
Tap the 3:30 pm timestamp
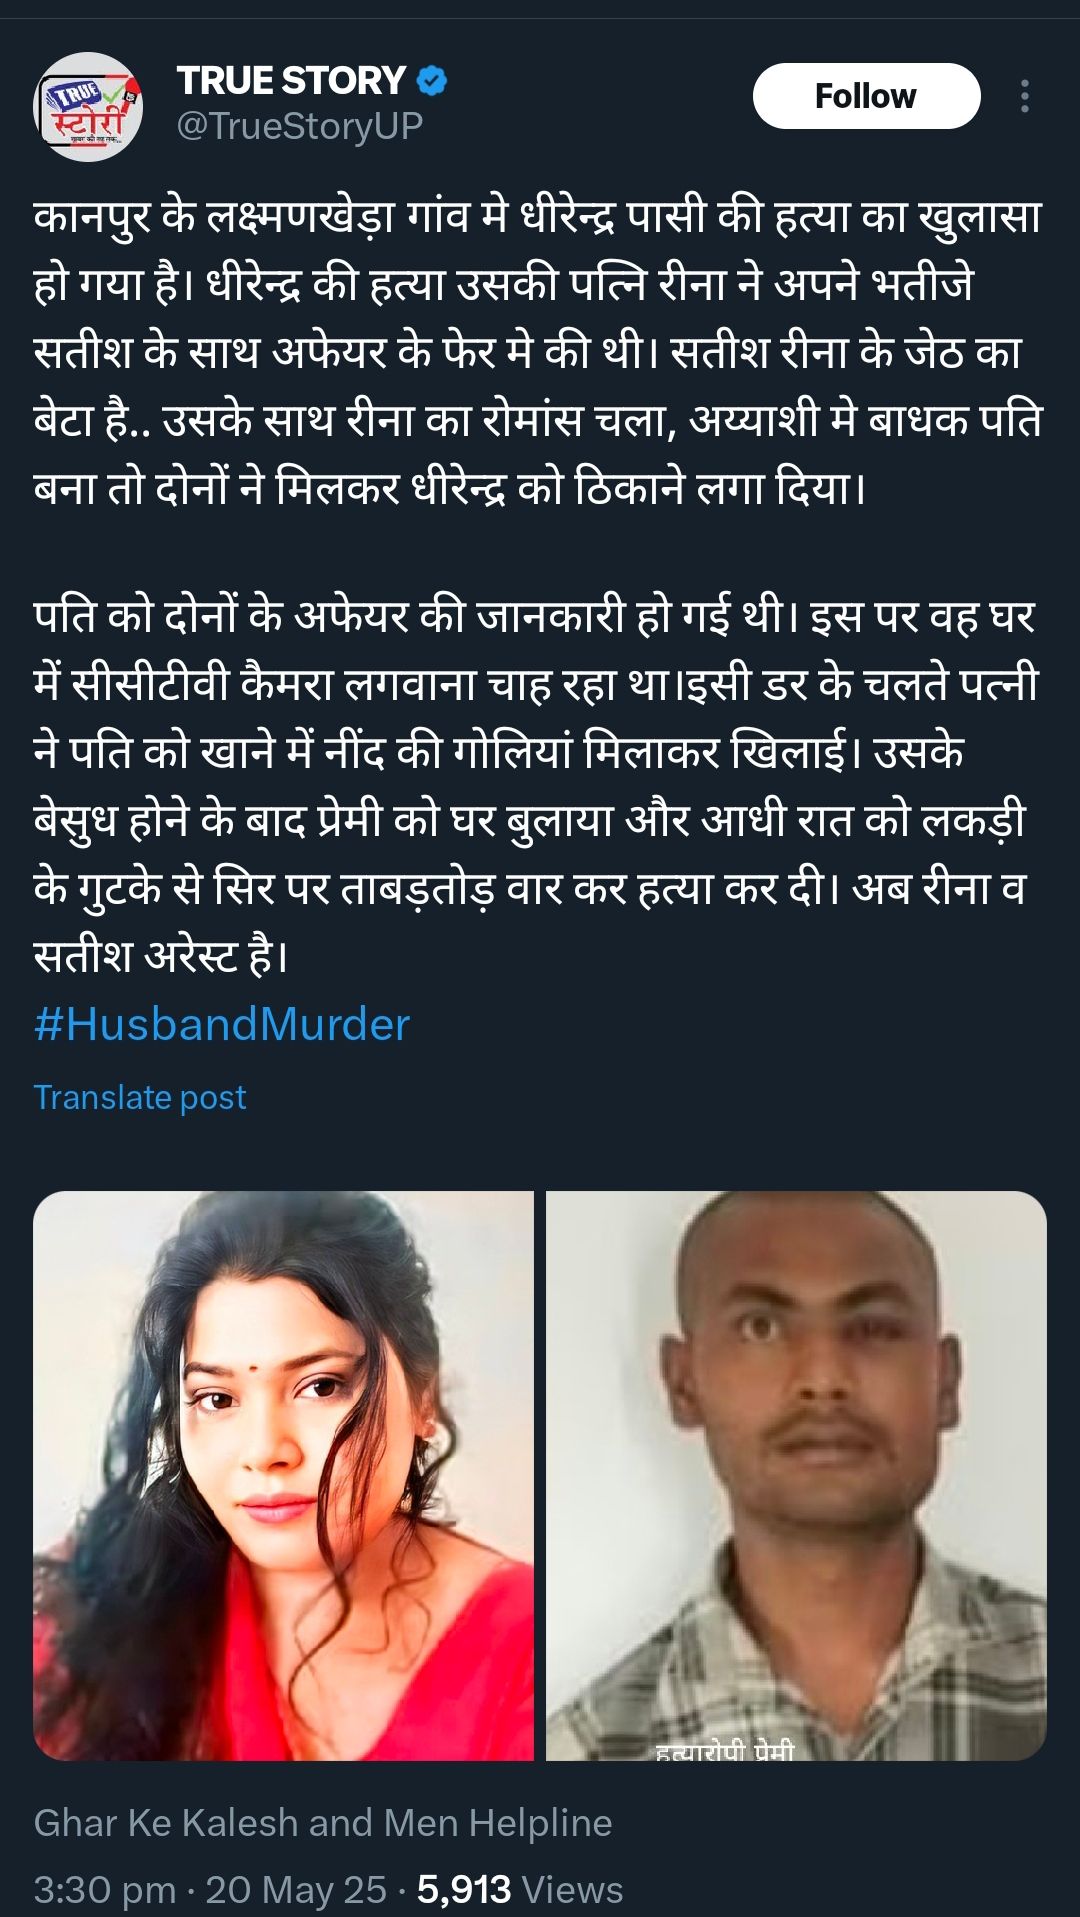coord(105,1890)
